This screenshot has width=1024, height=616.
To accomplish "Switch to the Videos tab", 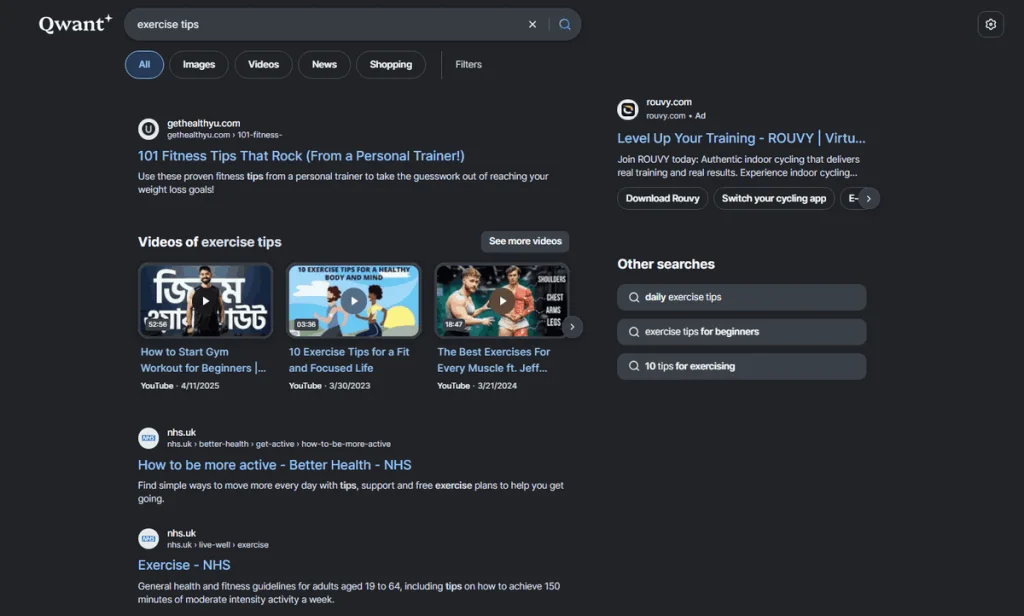I will pos(263,65).
